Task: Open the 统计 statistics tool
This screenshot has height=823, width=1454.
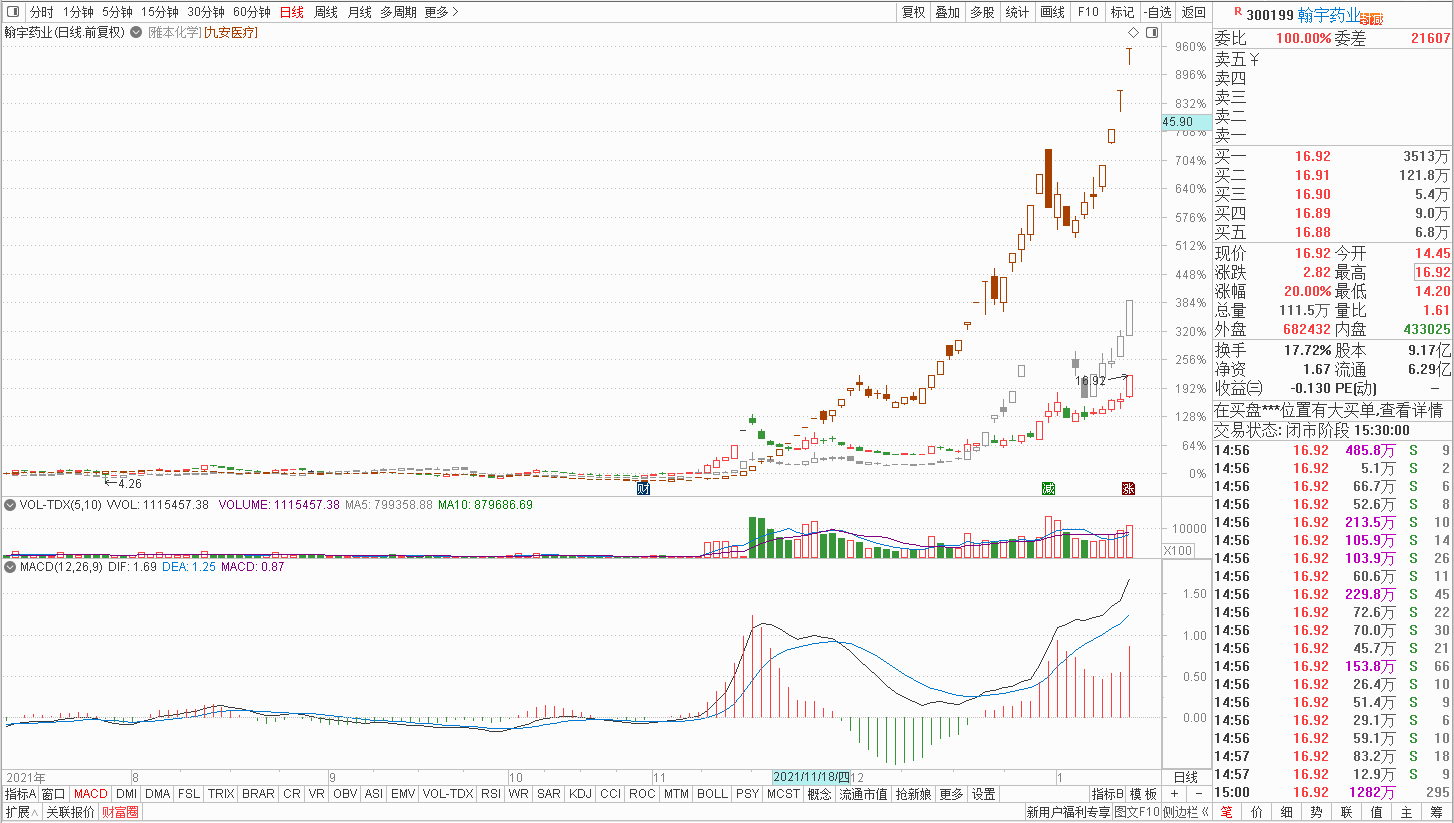Action: pyautogui.click(x=1017, y=12)
